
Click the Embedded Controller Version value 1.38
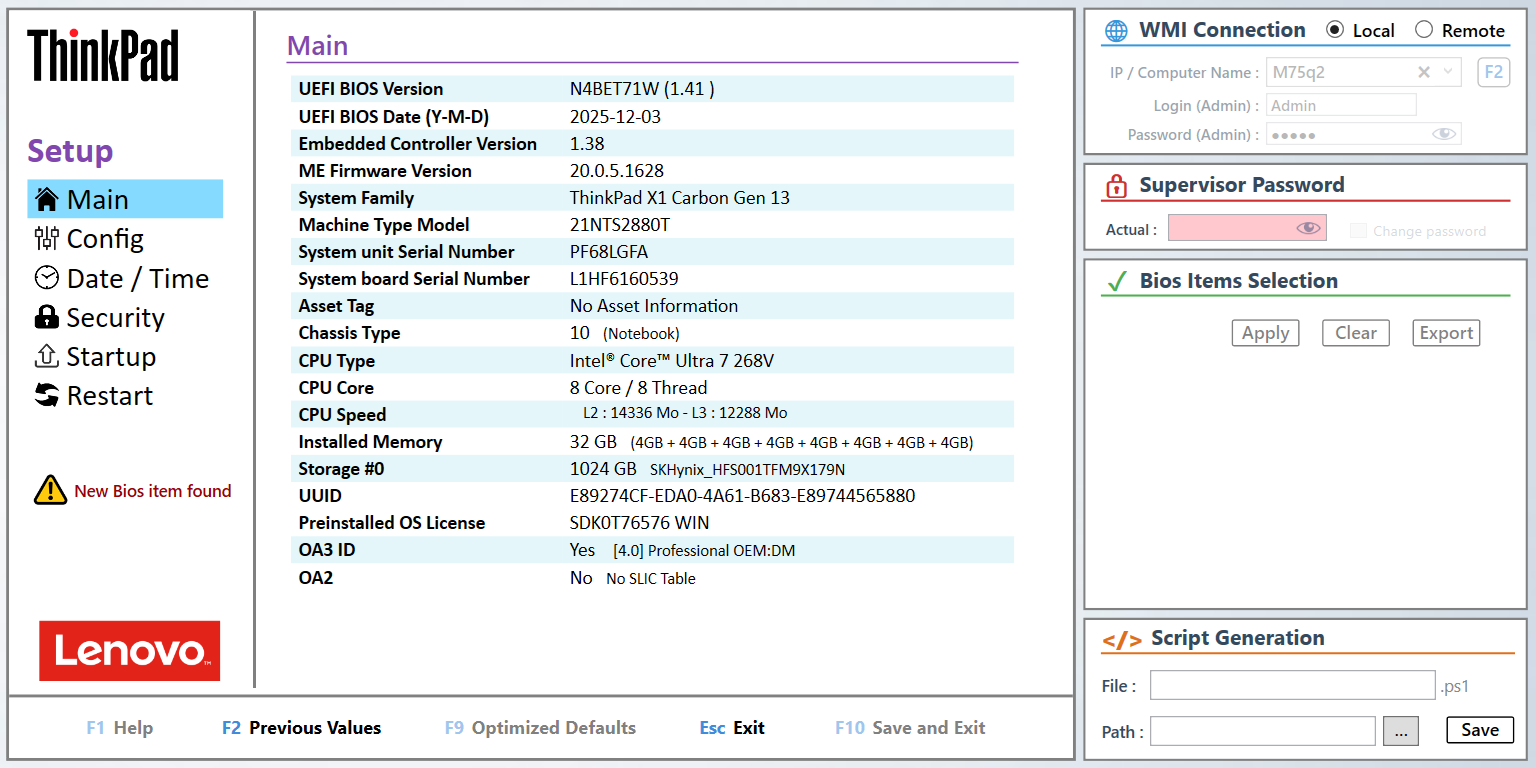click(x=587, y=144)
